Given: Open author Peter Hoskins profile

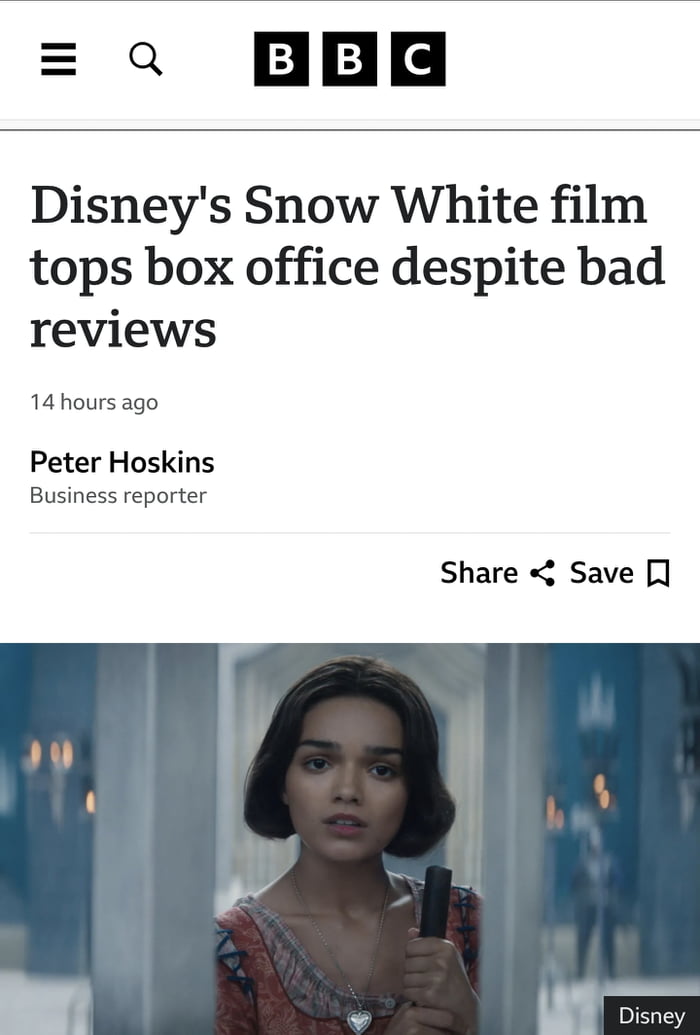Looking at the screenshot, I should pyautogui.click(x=122, y=462).
